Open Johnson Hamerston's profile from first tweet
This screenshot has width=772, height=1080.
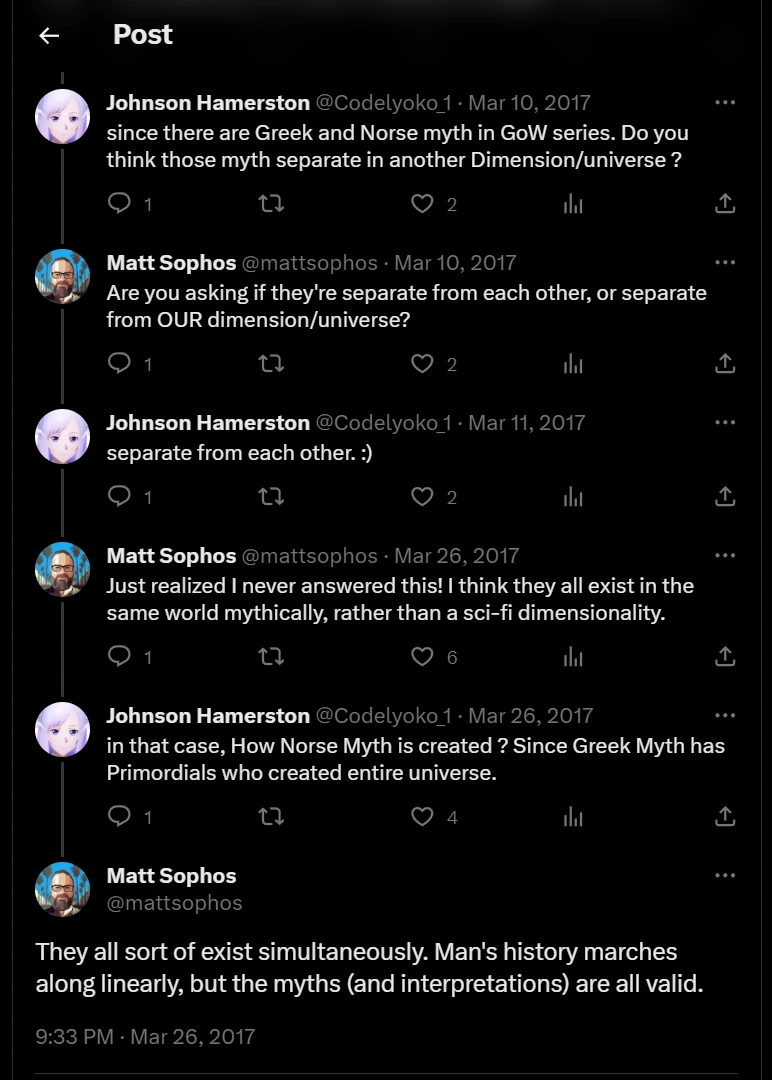[208, 102]
